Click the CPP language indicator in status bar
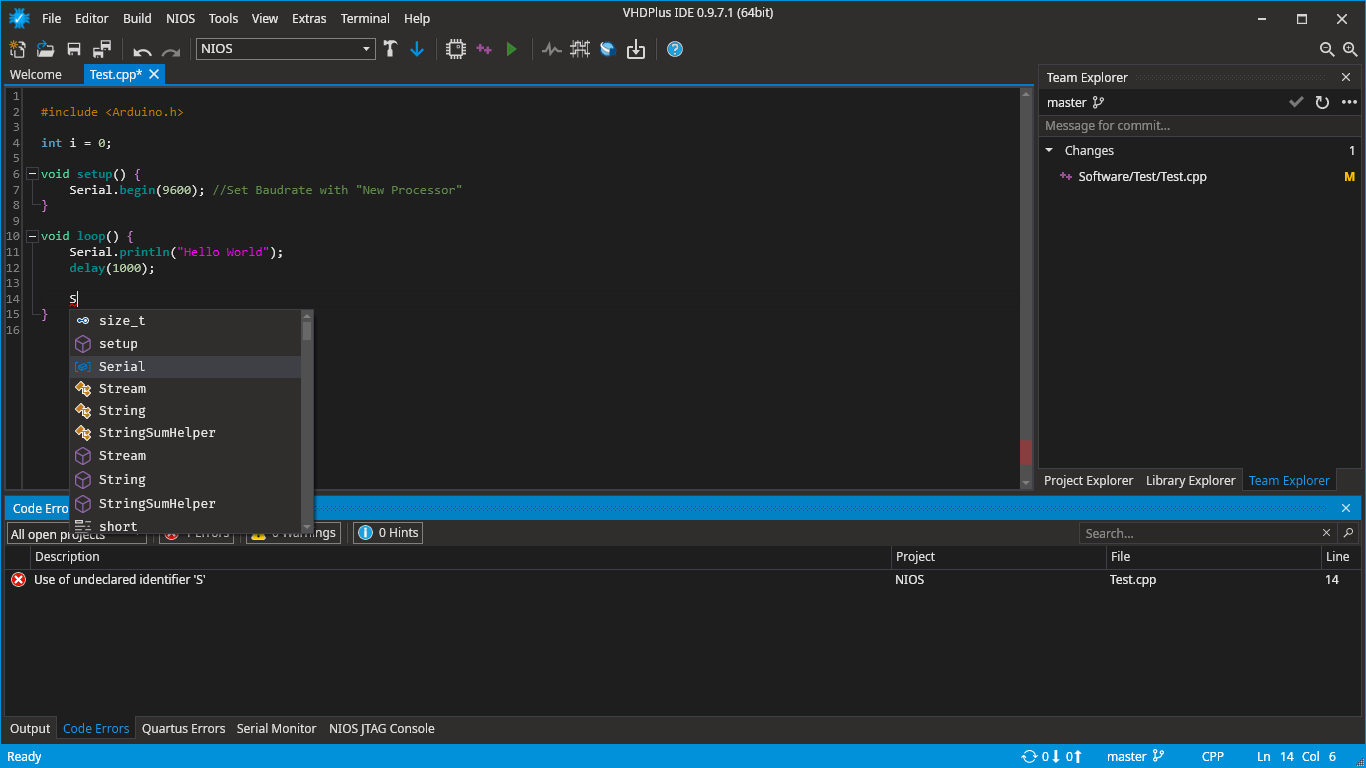The height and width of the screenshot is (768, 1366). pos(1213,756)
